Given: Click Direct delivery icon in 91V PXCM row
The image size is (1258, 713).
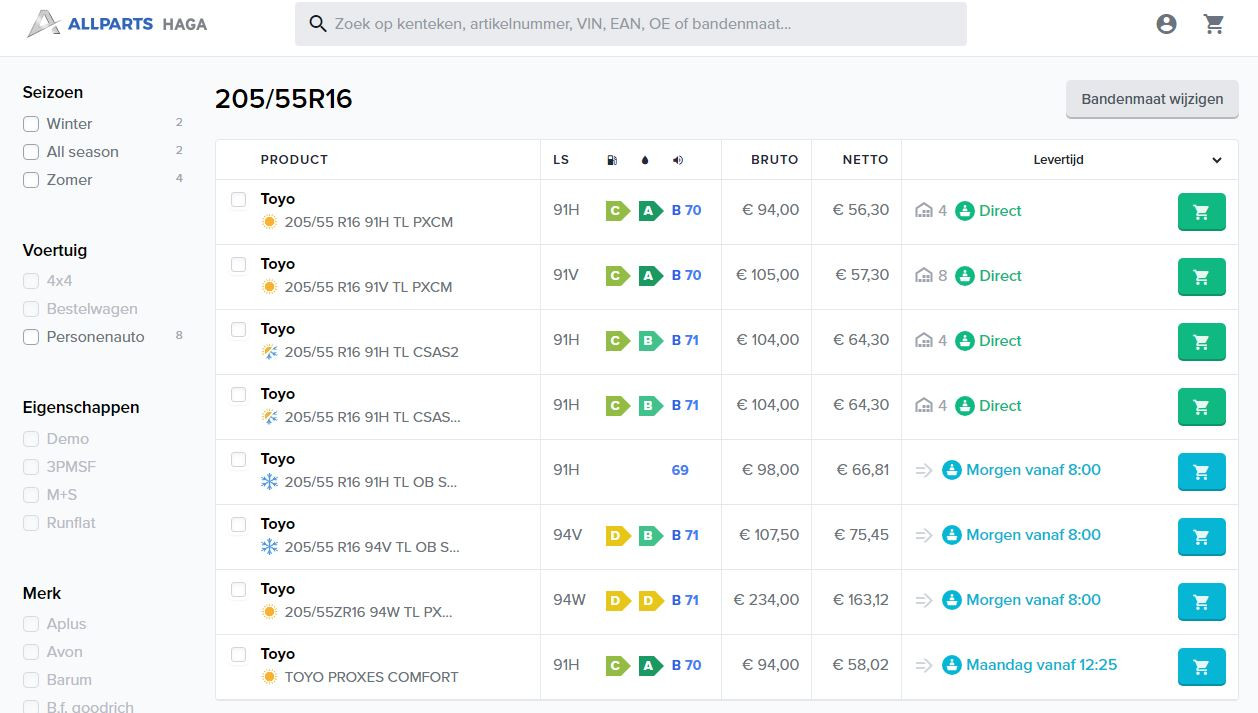Looking at the screenshot, I should click(x=965, y=276).
